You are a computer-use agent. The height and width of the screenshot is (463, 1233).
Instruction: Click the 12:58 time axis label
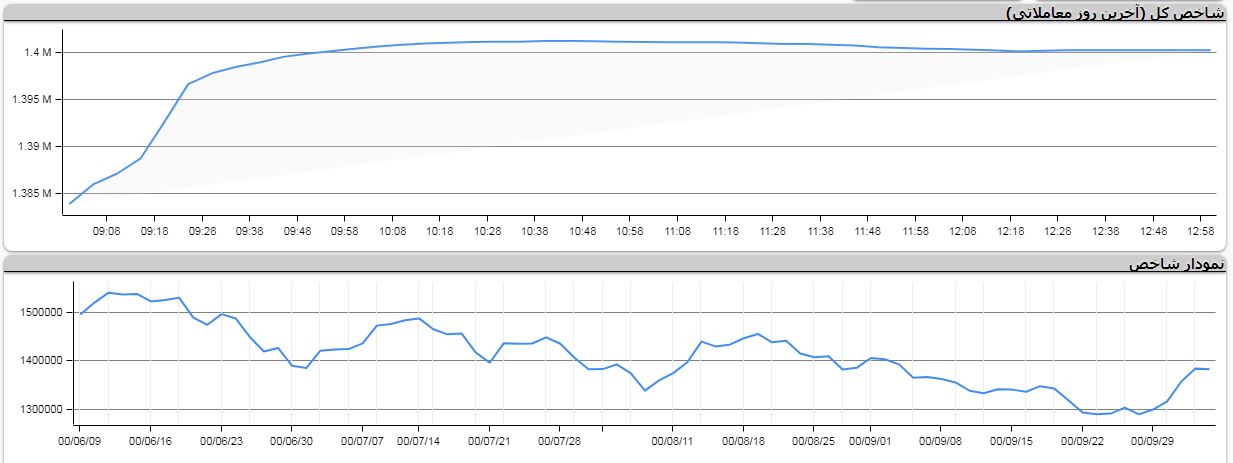point(1200,231)
